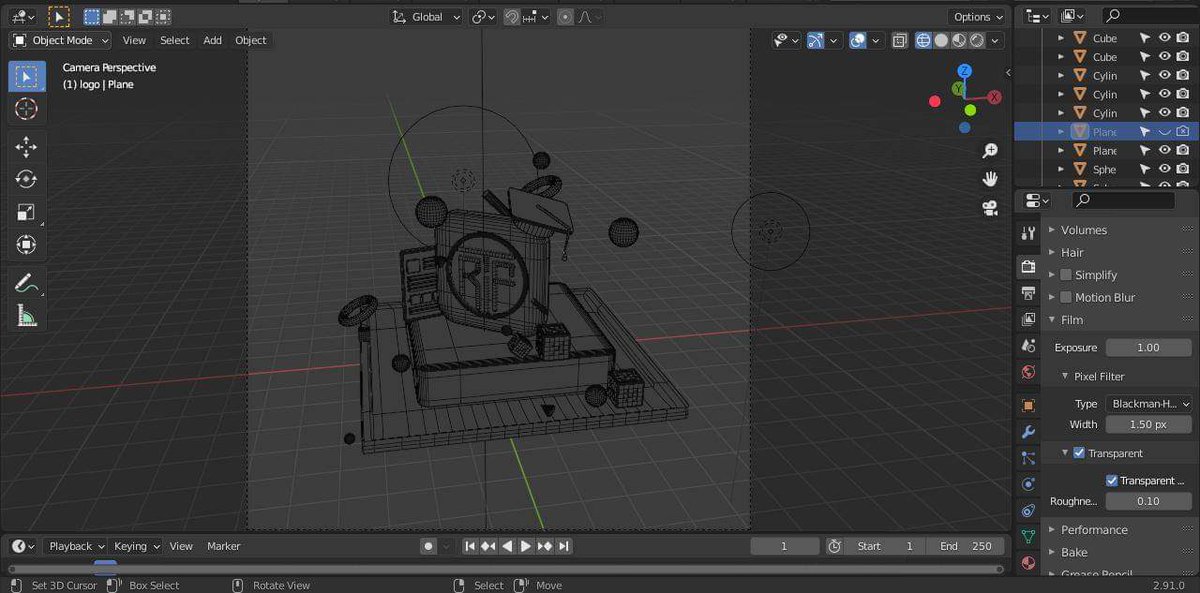The width and height of the screenshot is (1200, 593).
Task: Open the Output properties printer tab
Action: (1028, 293)
